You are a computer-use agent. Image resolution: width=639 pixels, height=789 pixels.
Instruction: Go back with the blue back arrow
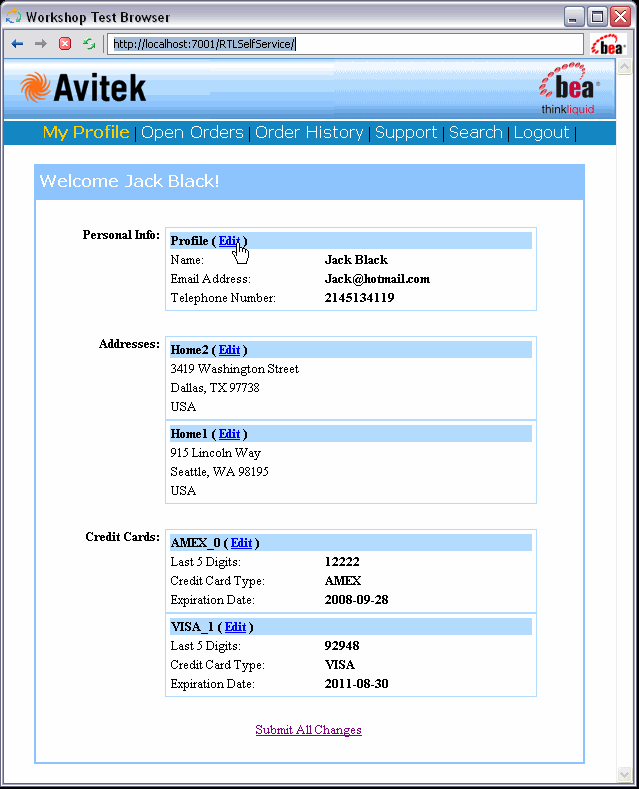tap(17, 44)
